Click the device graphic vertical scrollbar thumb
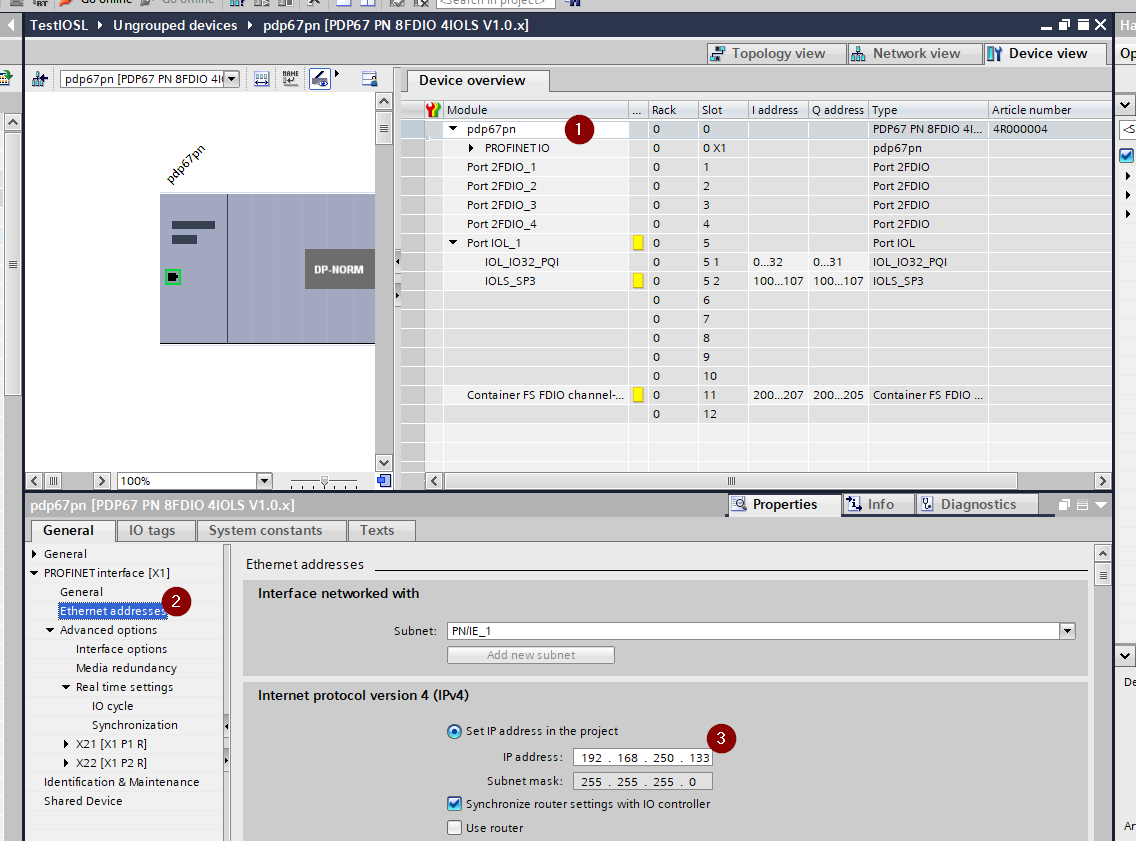This screenshot has width=1136, height=841. click(x=384, y=131)
